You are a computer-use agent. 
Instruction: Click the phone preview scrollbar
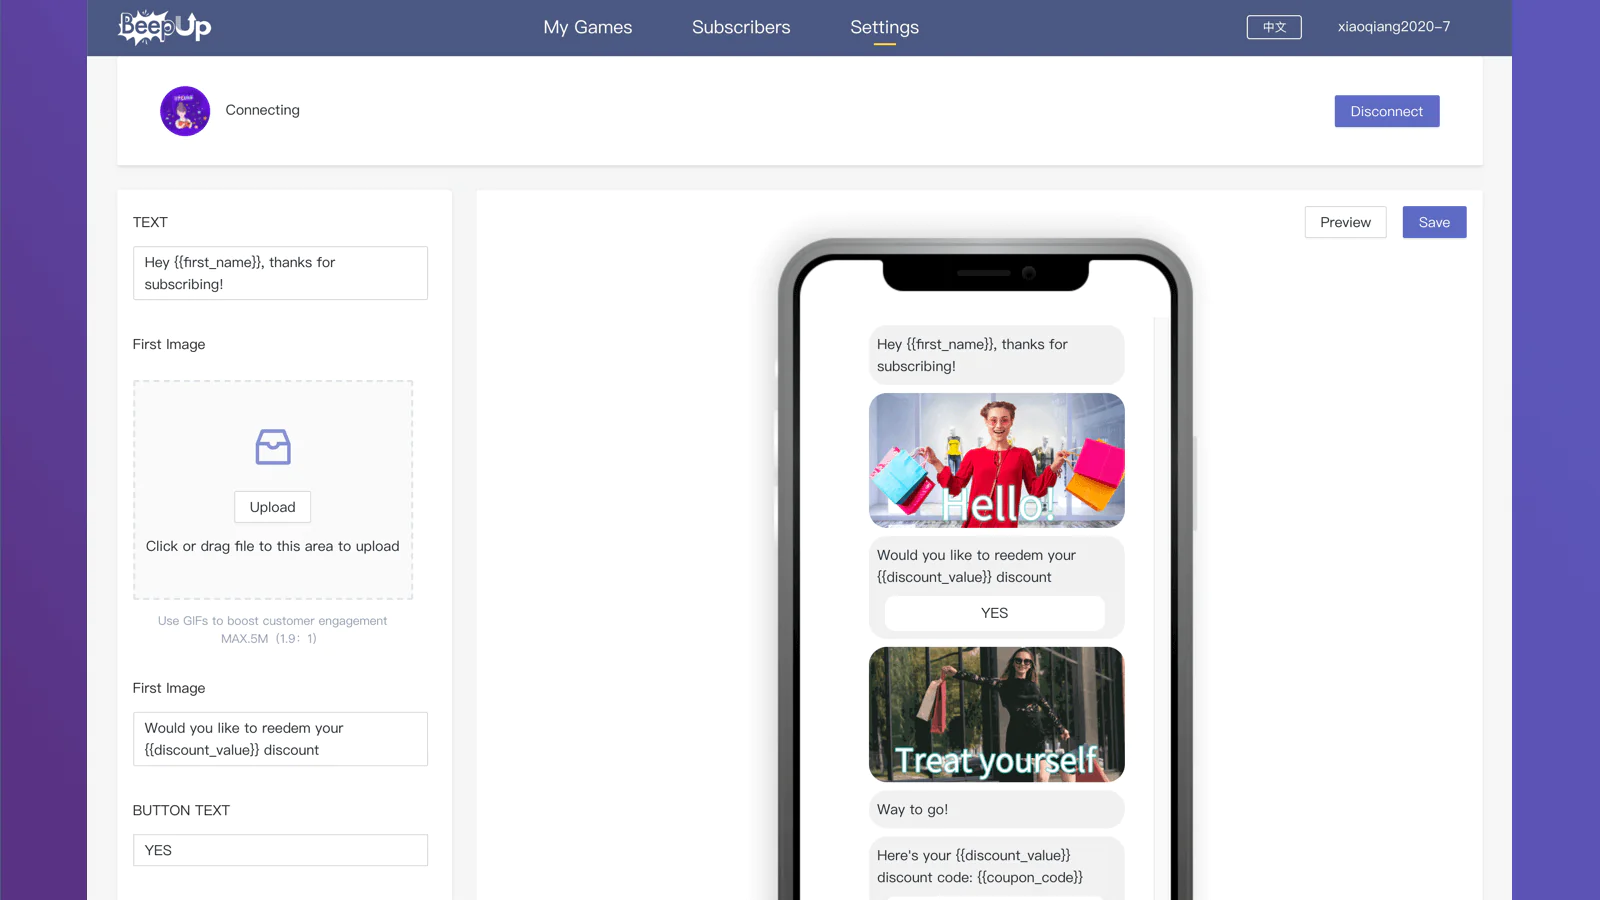pyautogui.click(x=1161, y=608)
